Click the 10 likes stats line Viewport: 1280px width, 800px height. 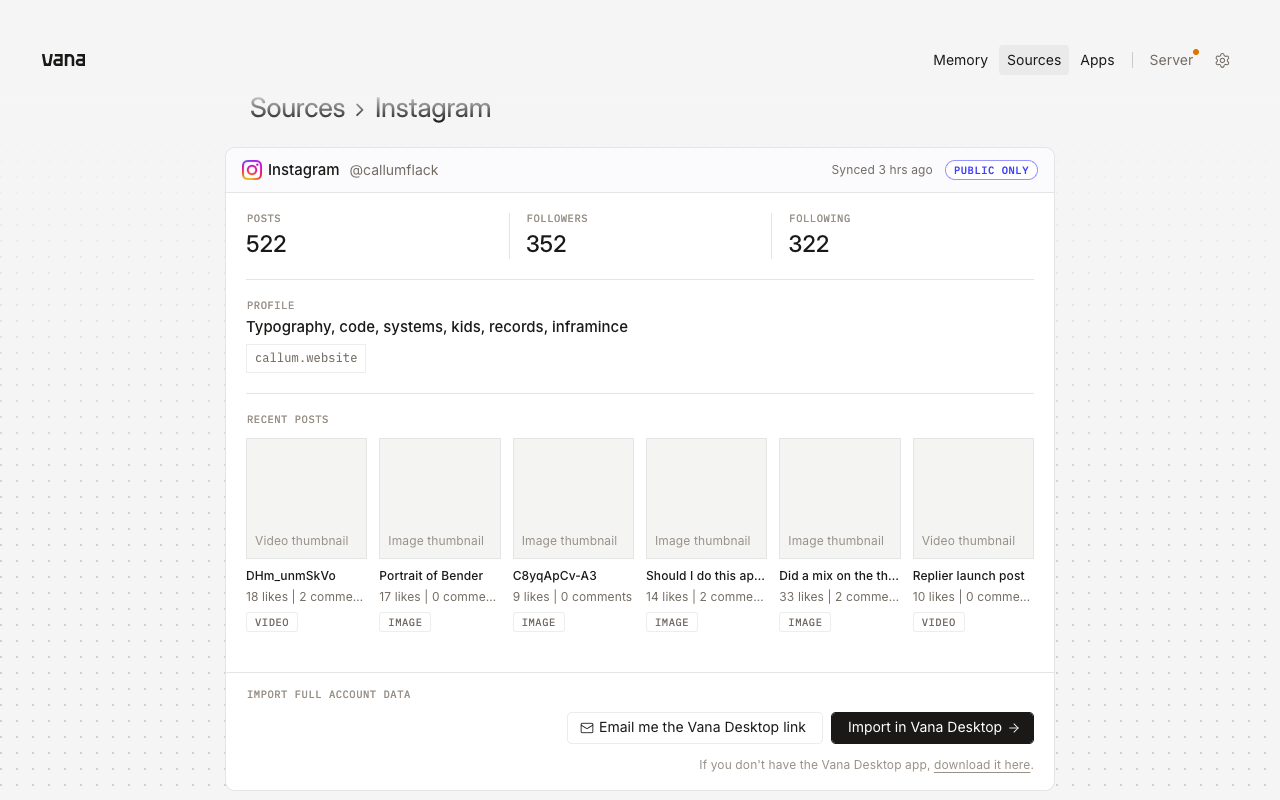pyautogui.click(x=972, y=597)
